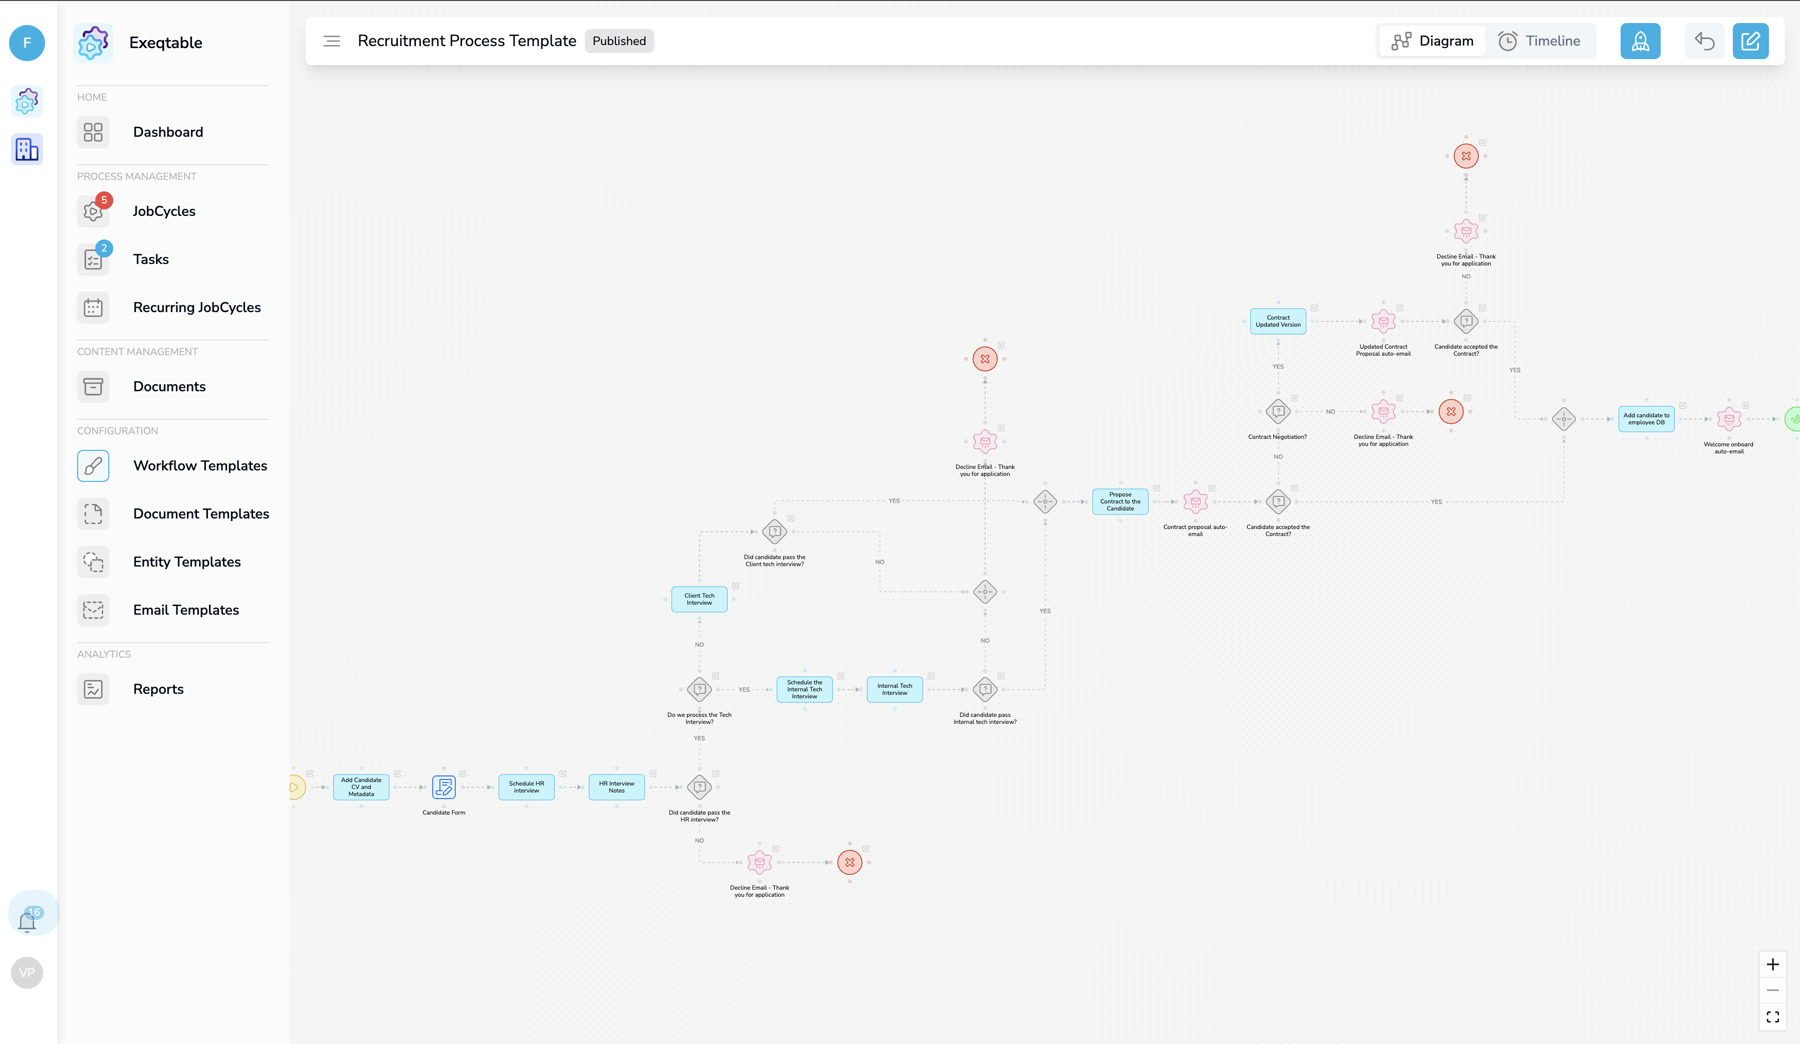Open the VP profile avatar
This screenshot has height=1044, width=1800.
coord(27,972)
